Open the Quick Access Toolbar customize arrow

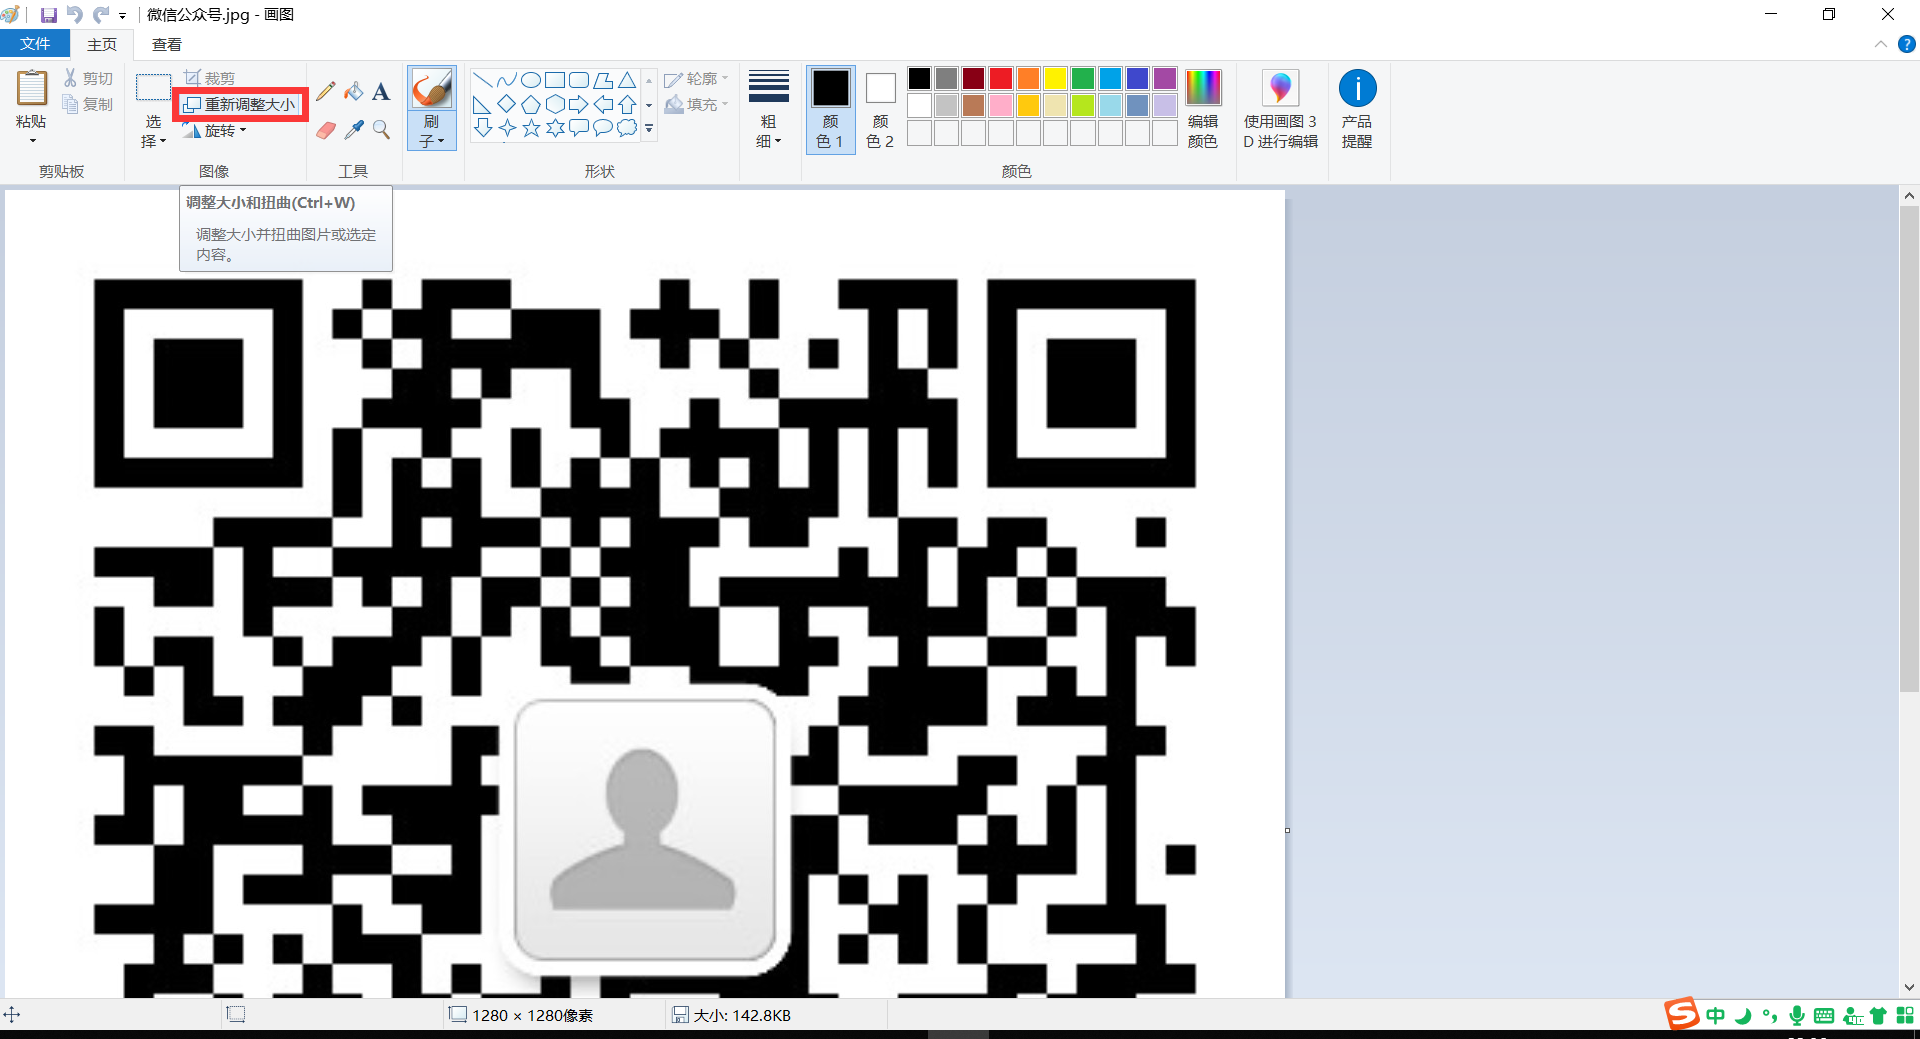(x=122, y=16)
